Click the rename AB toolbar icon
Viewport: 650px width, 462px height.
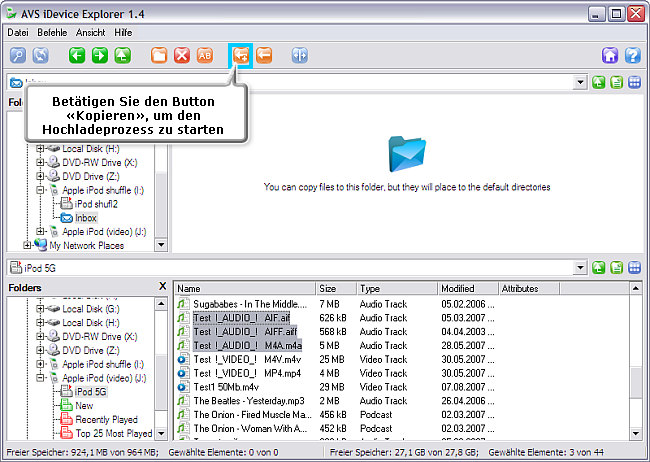205,55
